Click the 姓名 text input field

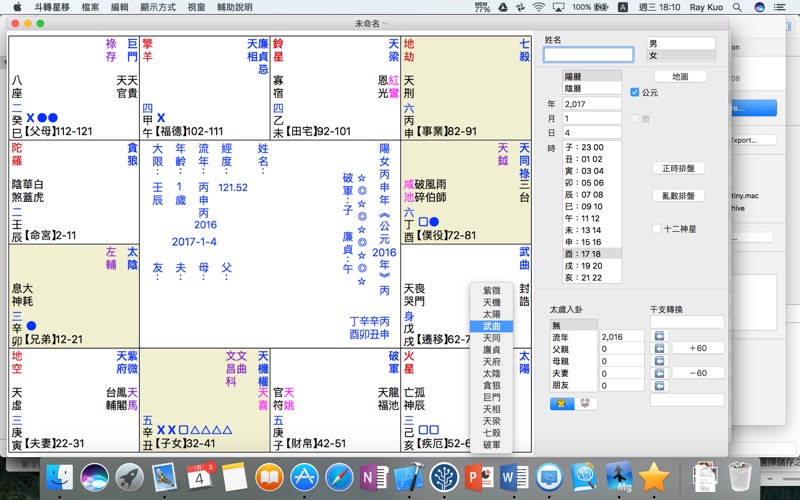(x=588, y=55)
